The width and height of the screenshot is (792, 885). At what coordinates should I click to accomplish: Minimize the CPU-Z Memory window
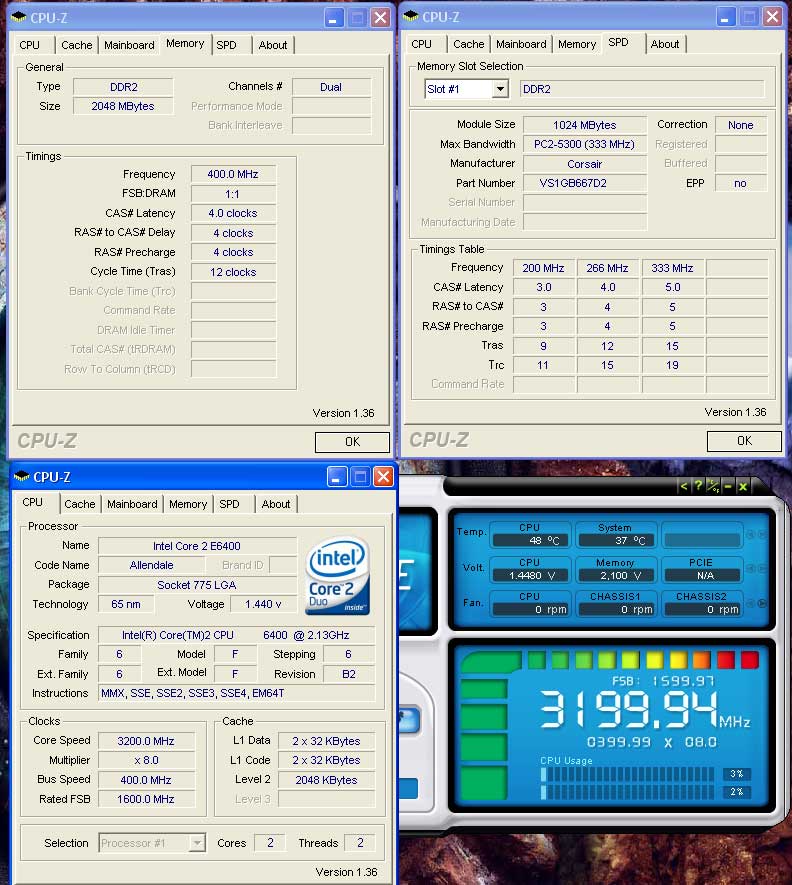(334, 18)
